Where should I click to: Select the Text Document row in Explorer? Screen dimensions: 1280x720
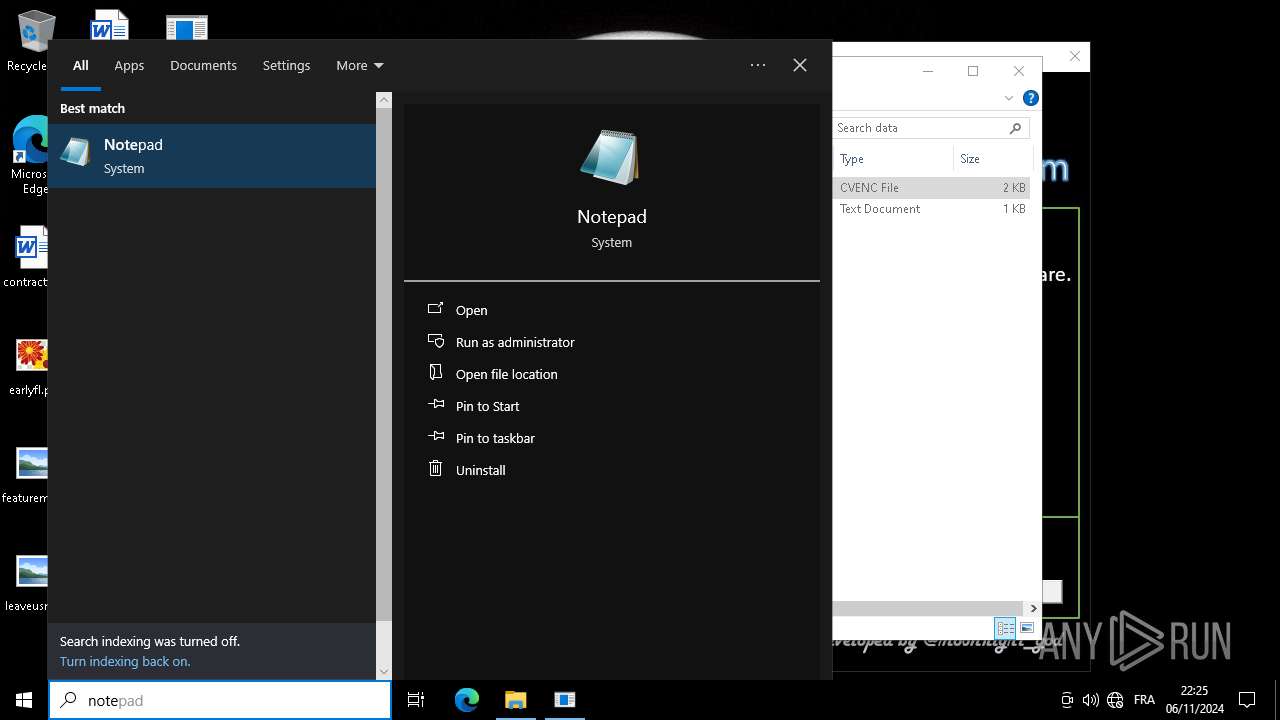(x=931, y=209)
